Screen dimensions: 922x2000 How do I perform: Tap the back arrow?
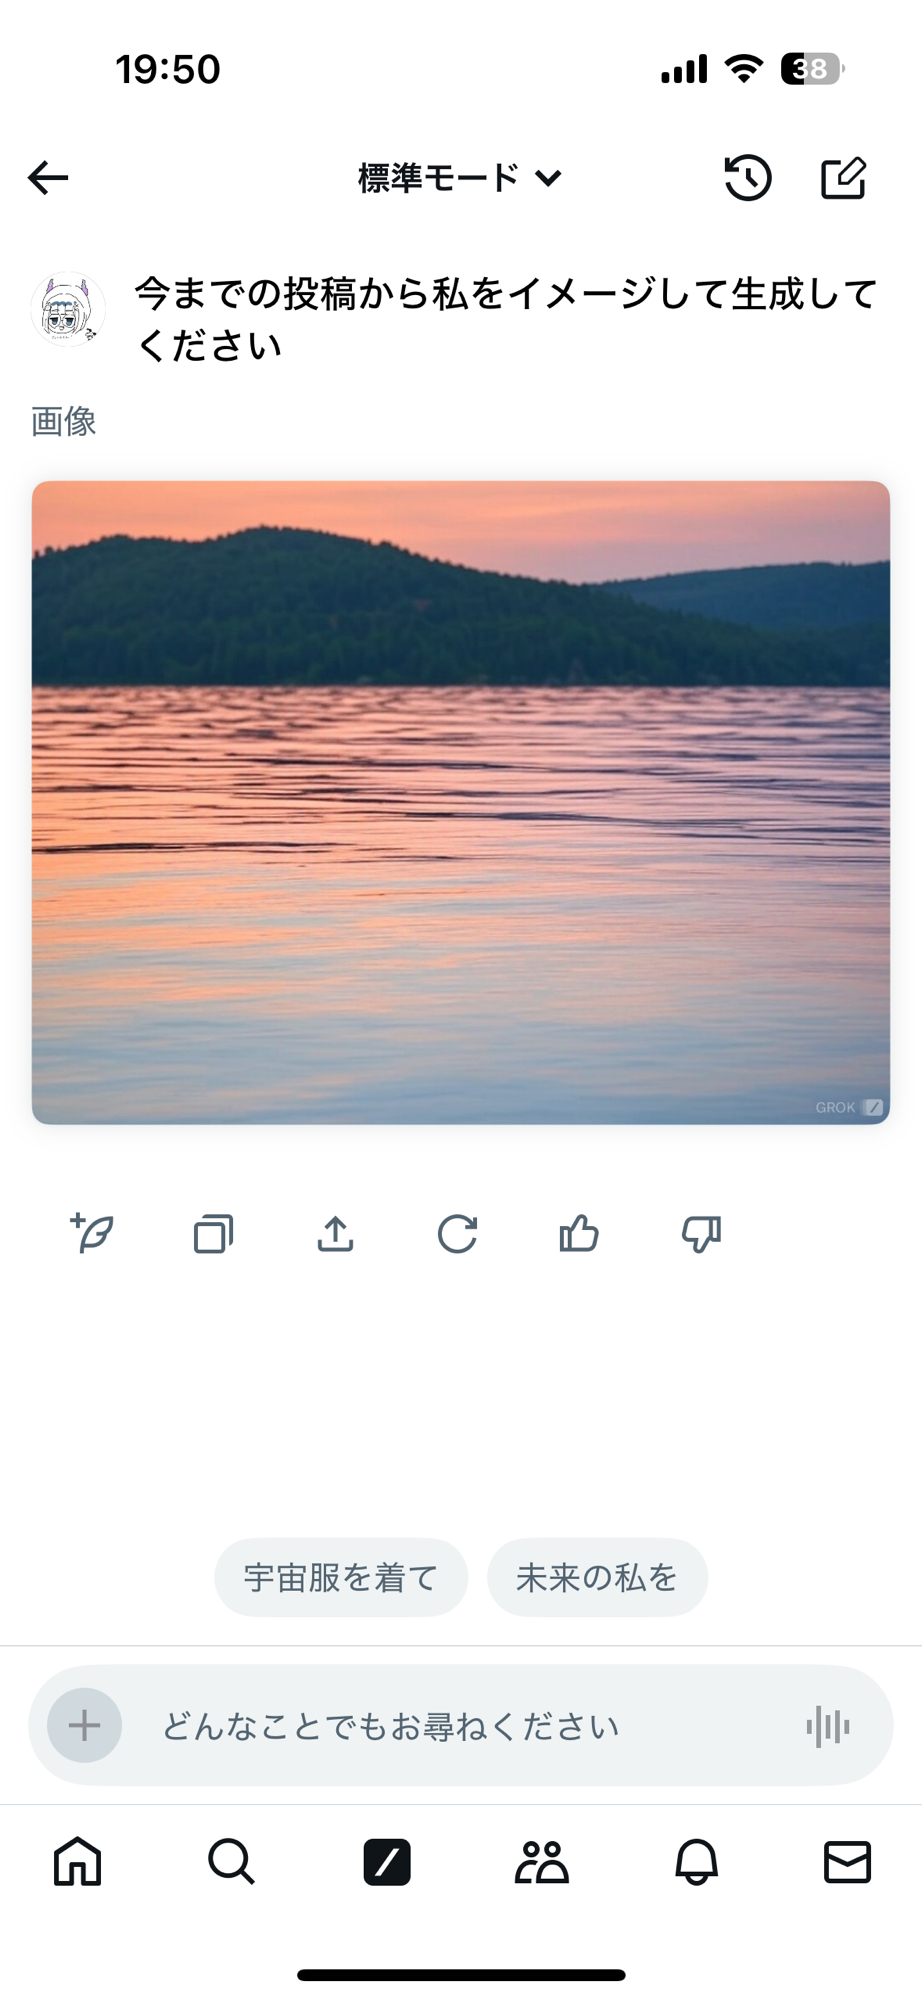(x=48, y=178)
